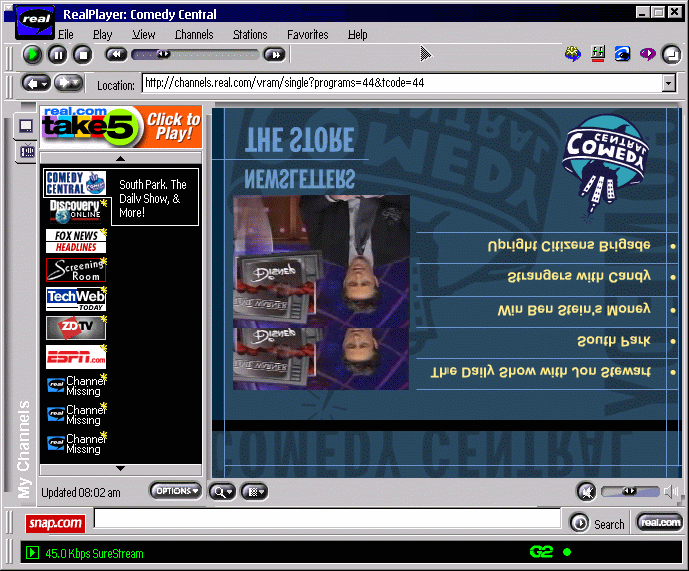Click the Search button
Viewport: 689px width, 571px height.
597,524
